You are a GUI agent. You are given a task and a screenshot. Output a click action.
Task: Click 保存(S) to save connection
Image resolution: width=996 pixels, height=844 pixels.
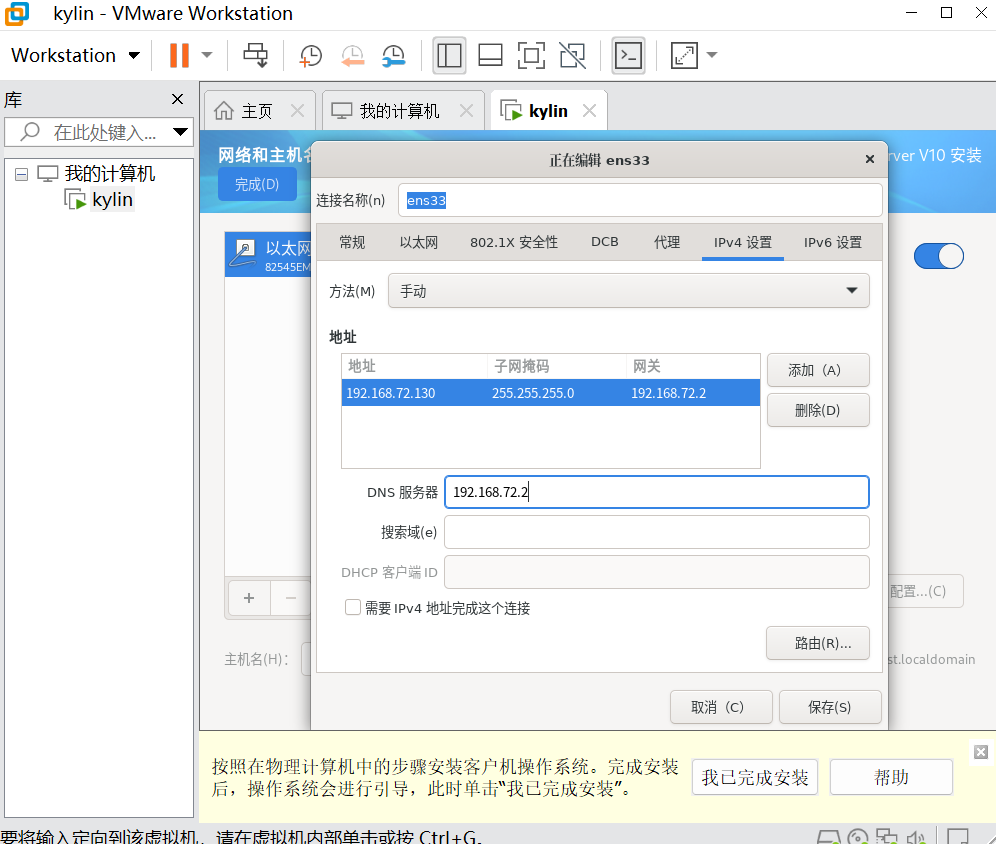pos(830,707)
